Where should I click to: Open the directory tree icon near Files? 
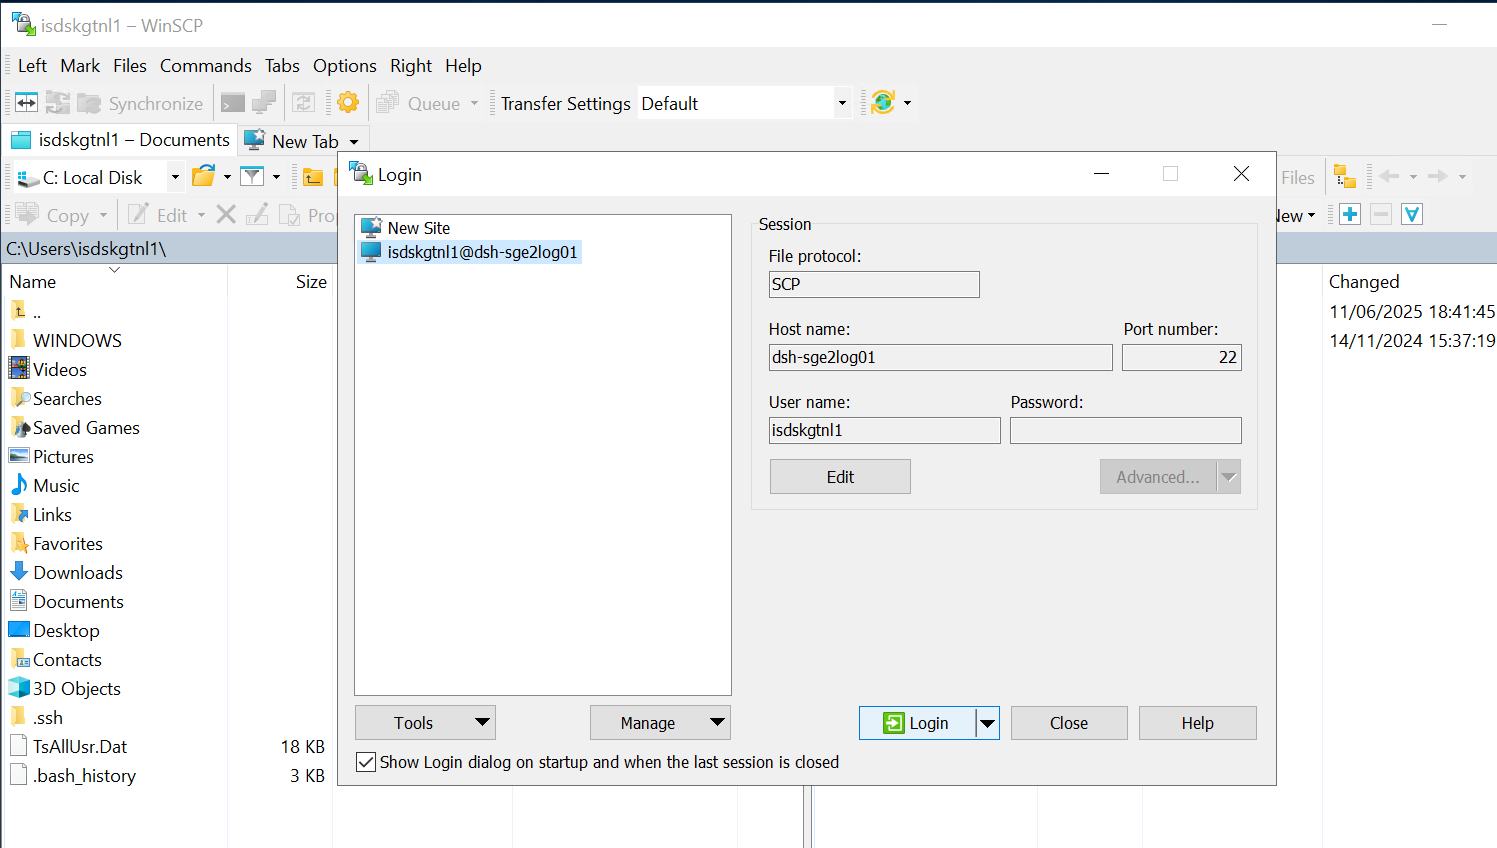click(x=1345, y=176)
